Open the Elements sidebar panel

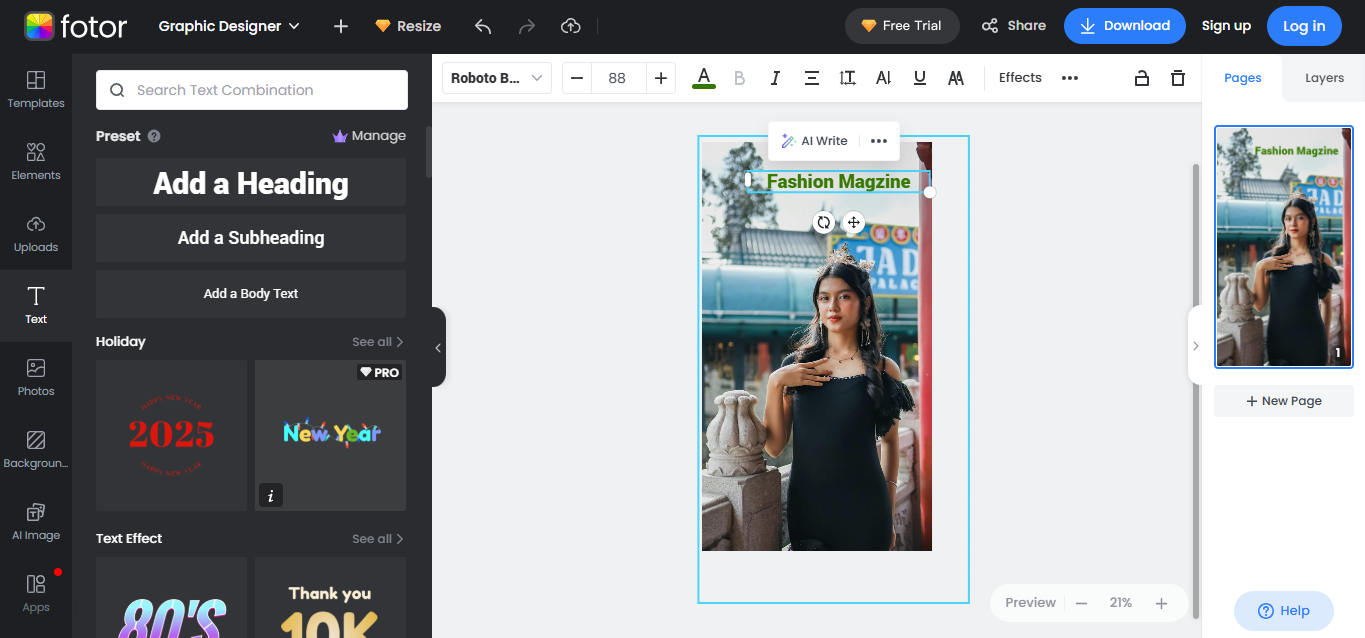pos(36,162)
